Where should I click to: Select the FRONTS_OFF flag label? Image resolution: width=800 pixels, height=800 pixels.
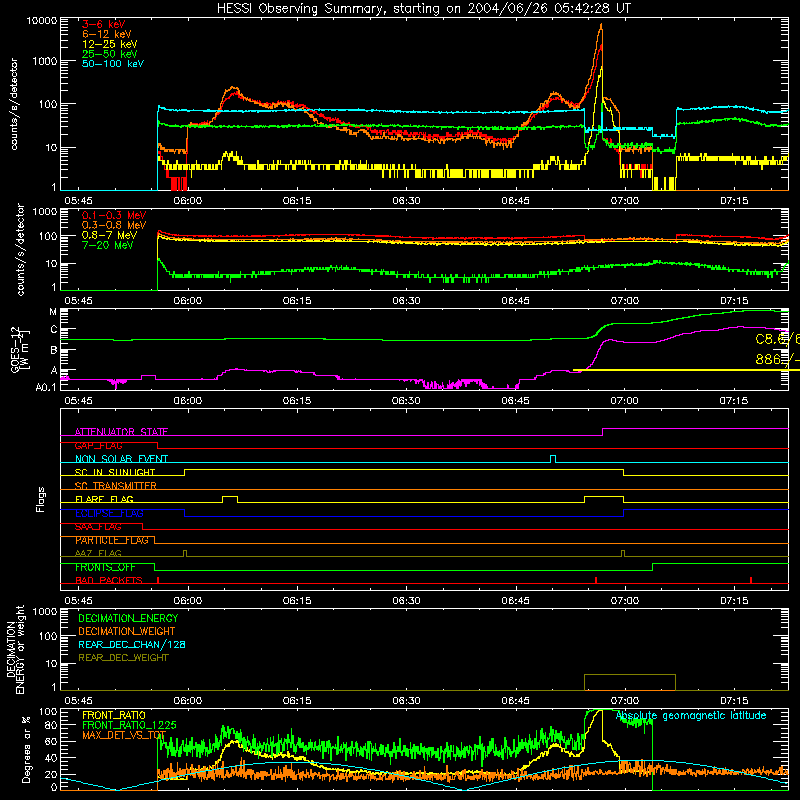[105, 567]
